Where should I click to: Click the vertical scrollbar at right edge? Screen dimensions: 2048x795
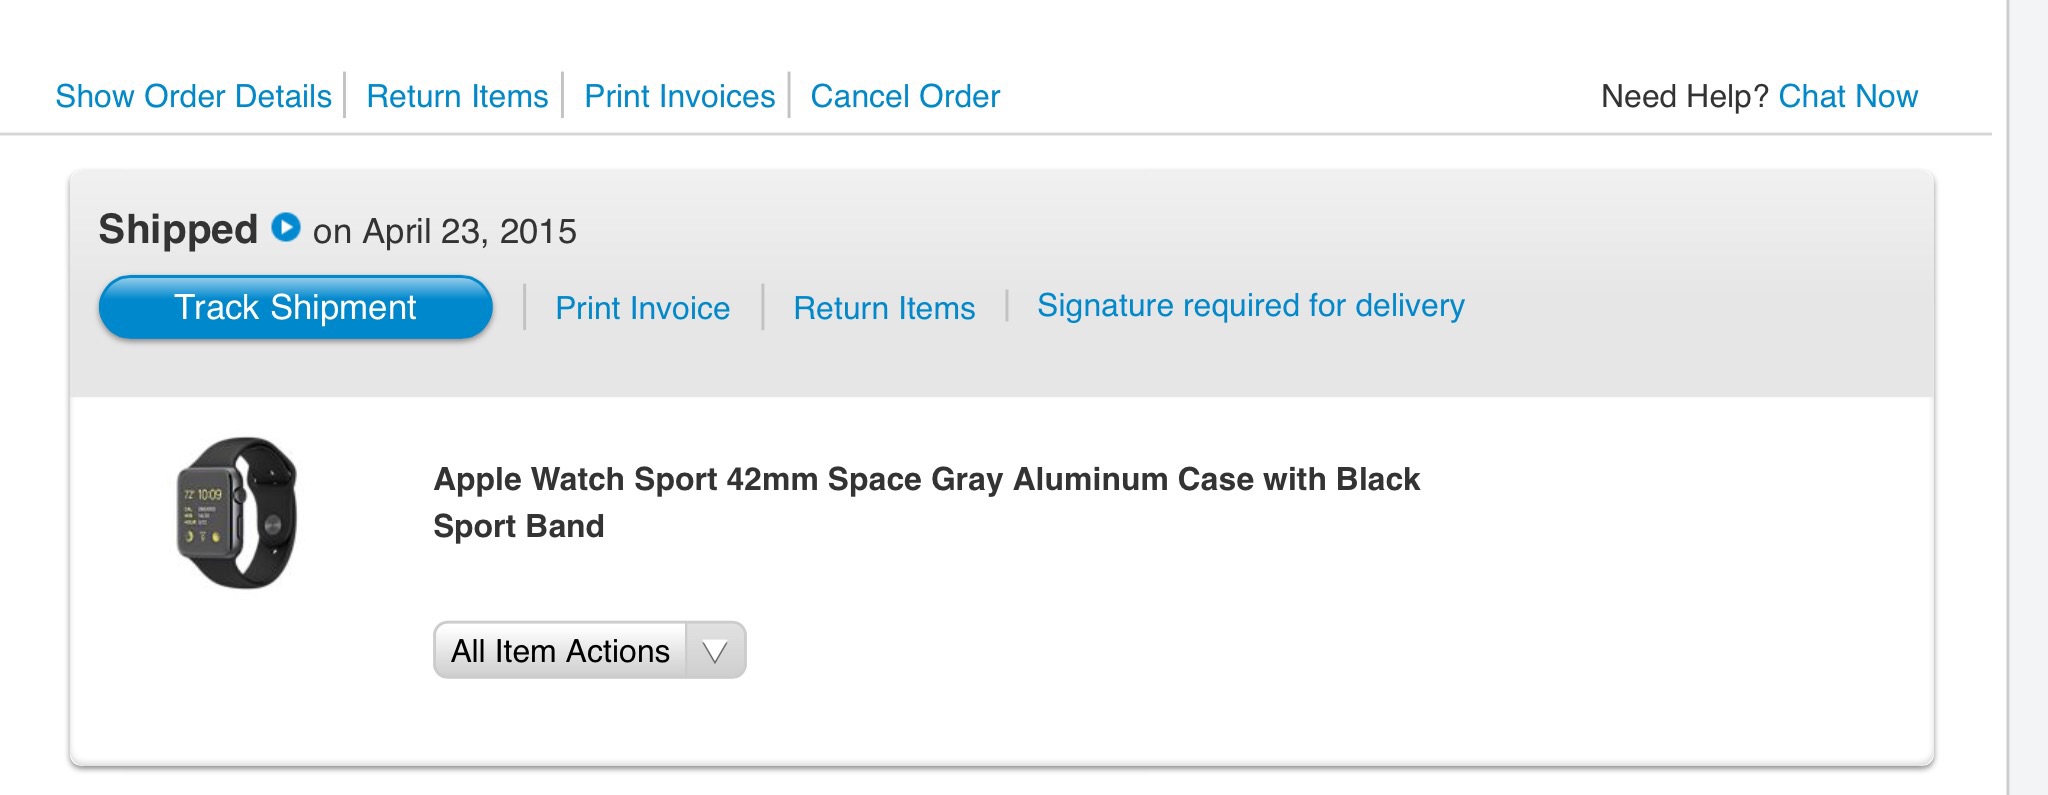click(2027, 400)
